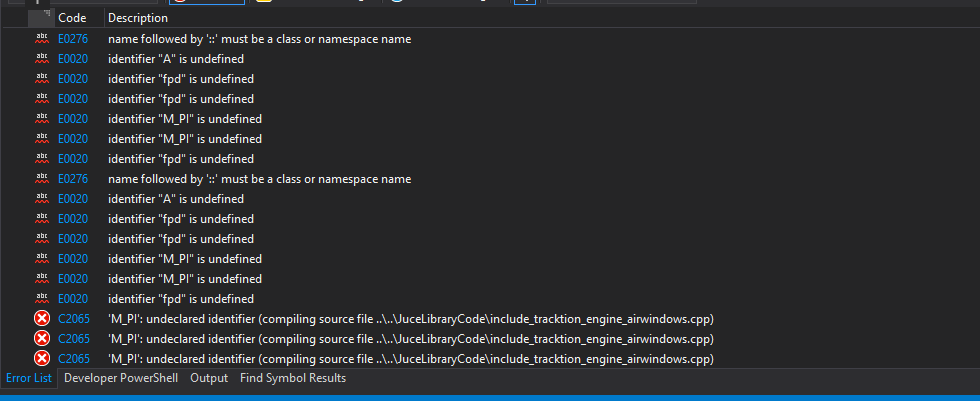Select the last 'M_PI' undeclared identifier description
Image resolution: width=980 pixels, height=401 pixels.
coord(410,359)
